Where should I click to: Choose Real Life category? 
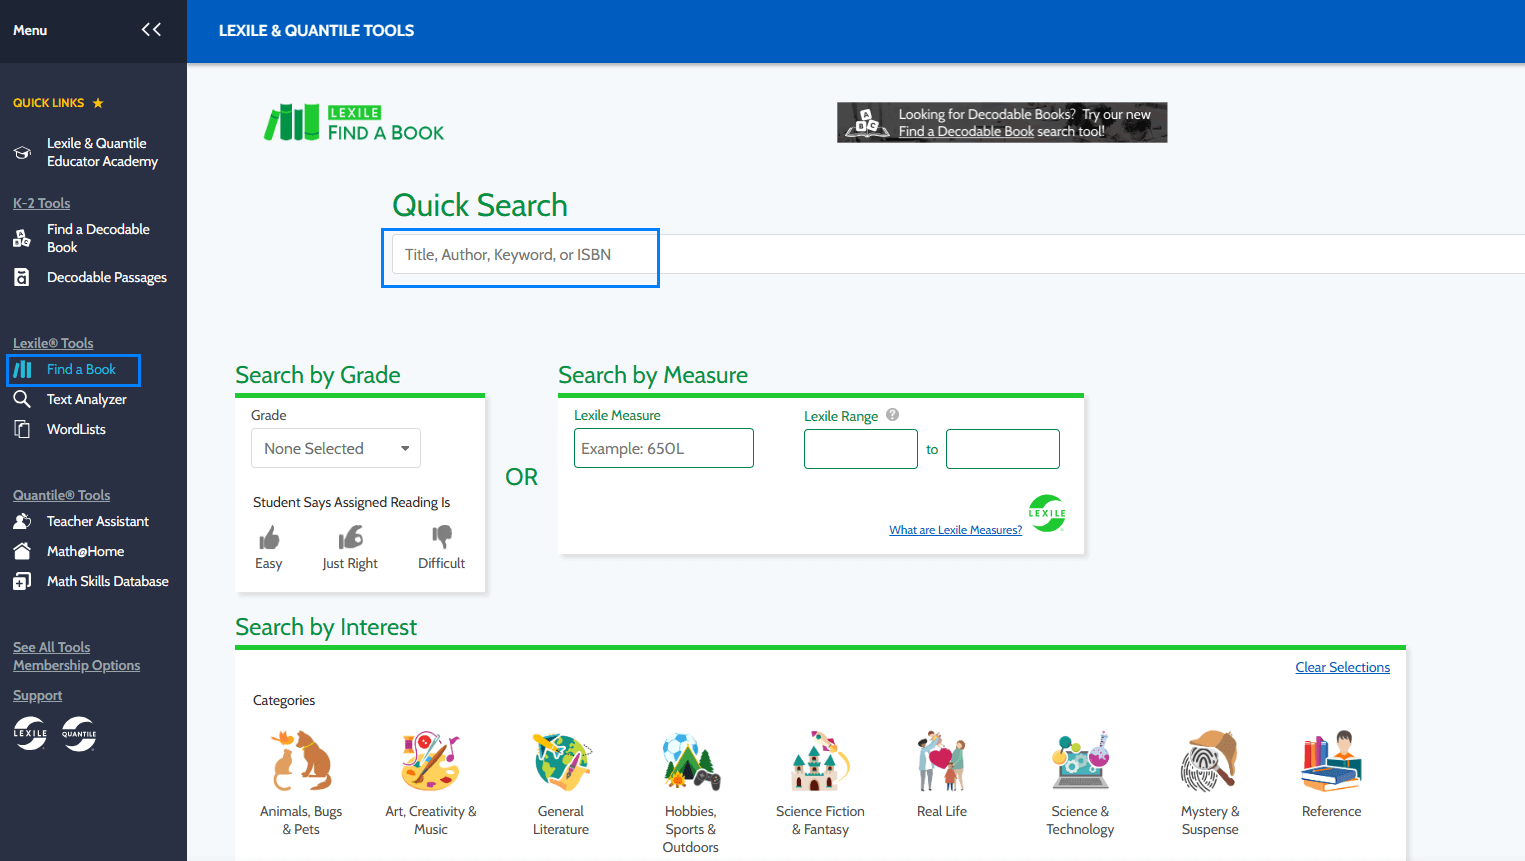(942, 774)
